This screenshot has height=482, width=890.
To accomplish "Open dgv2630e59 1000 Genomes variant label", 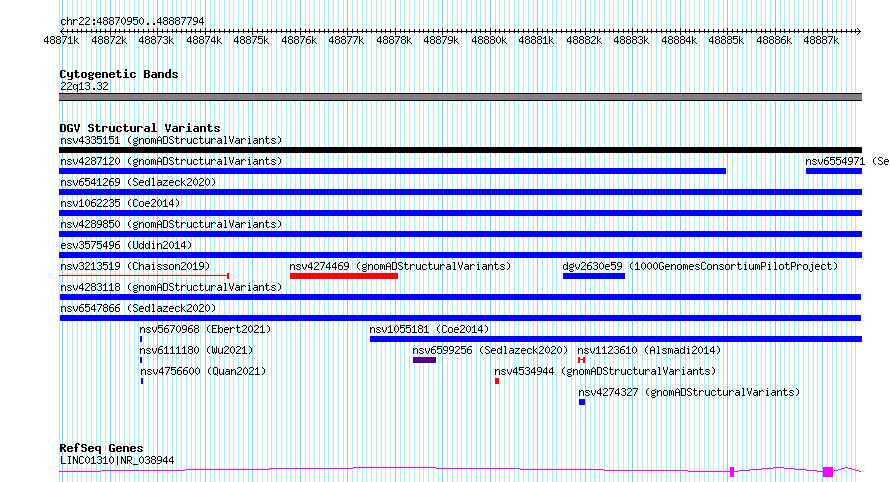I will [x=700, y=266].
